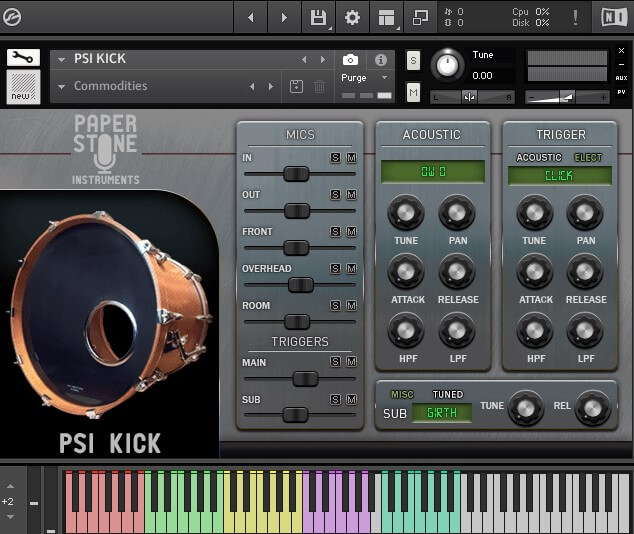Screen dimensions: 634x534
Task: Click the workspace layout panel icon
Action: pos(386,17)
